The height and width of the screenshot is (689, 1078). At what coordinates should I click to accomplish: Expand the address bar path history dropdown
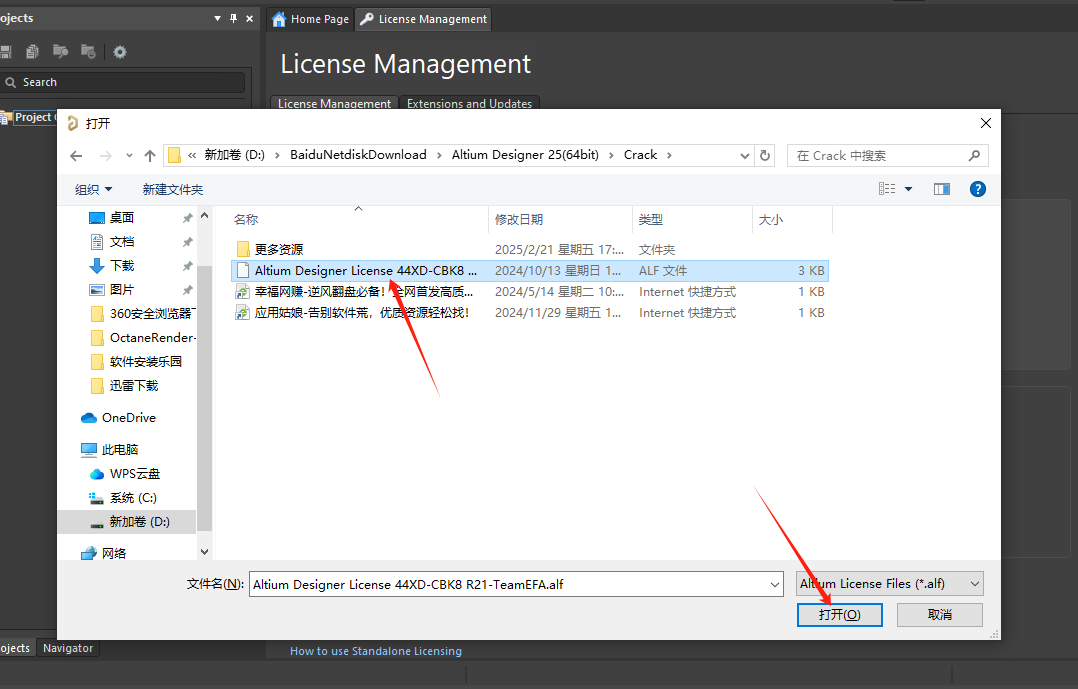(744, 155)
